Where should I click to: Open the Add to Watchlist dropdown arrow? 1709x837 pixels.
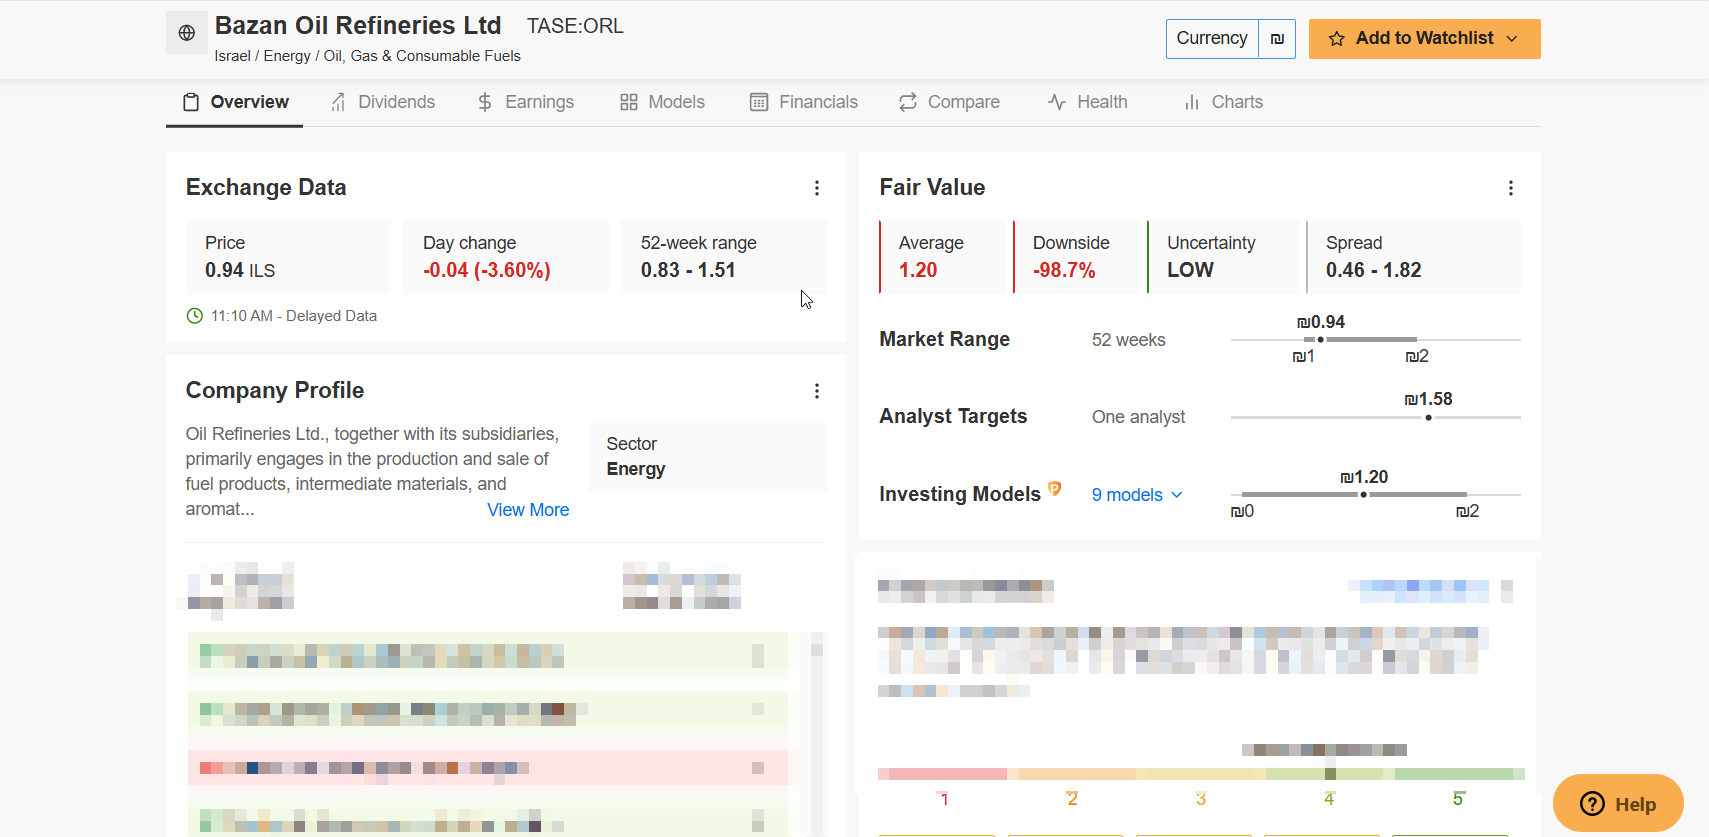pos(1512,39)
